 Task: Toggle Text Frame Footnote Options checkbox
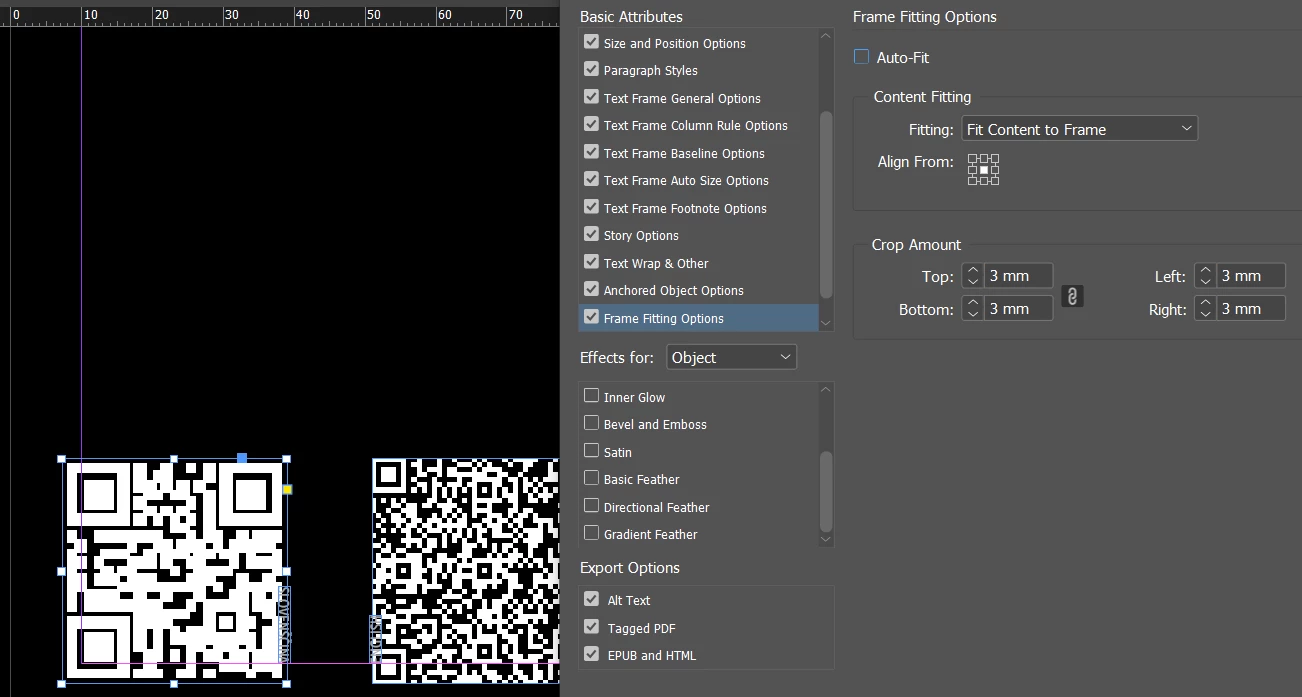(x=592, y=207)
